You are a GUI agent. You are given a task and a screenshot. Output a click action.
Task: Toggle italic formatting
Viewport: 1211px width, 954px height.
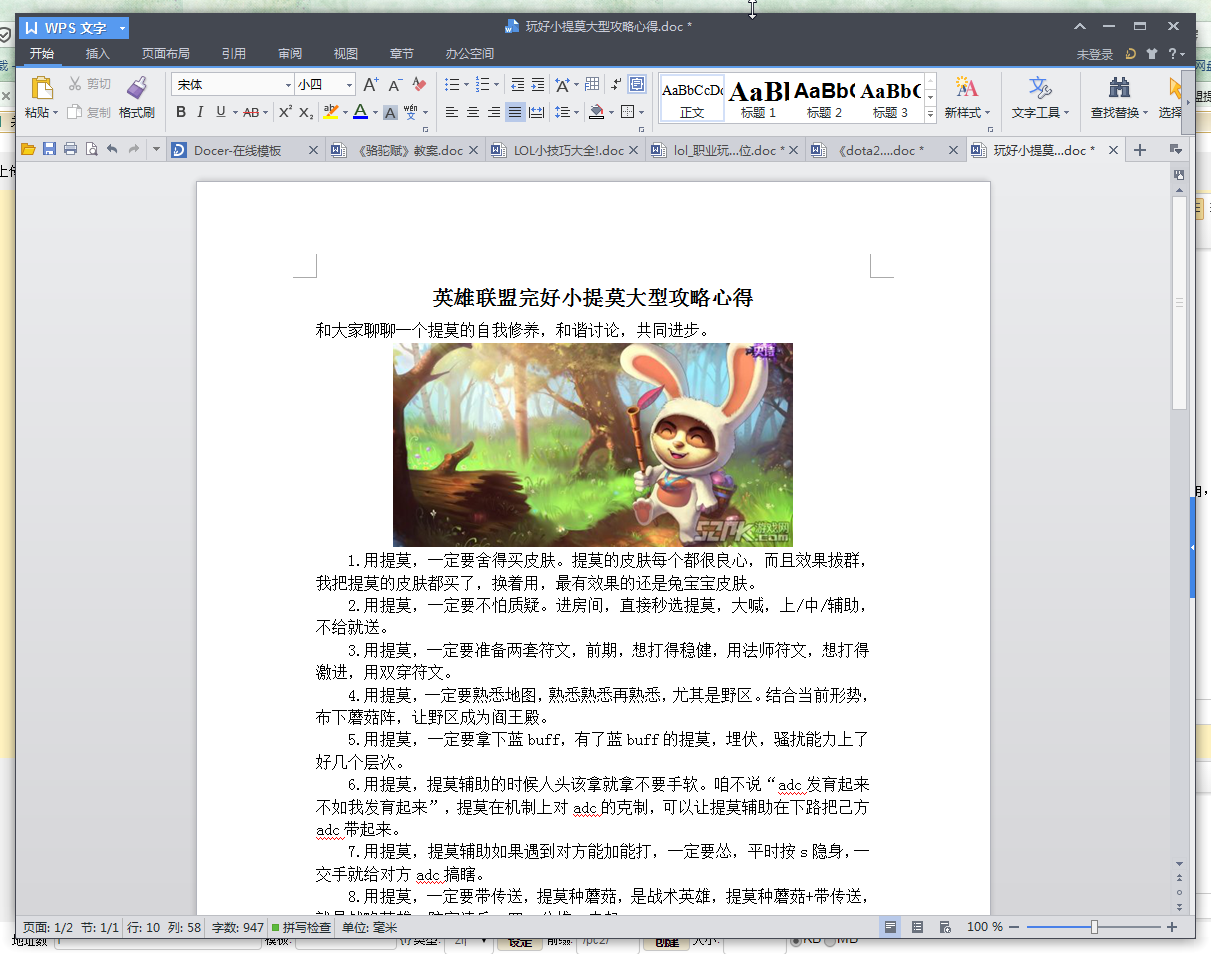200,112
